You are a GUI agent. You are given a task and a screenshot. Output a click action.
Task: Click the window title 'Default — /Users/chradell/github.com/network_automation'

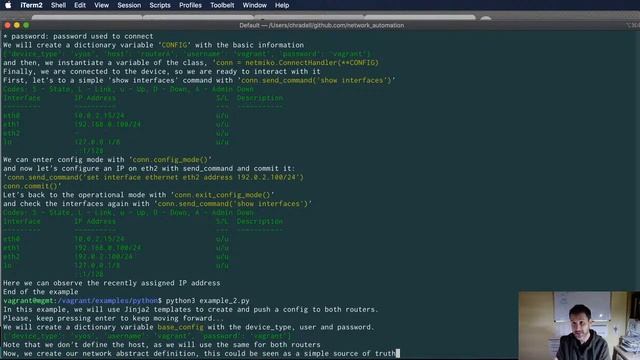click(322, 25)
